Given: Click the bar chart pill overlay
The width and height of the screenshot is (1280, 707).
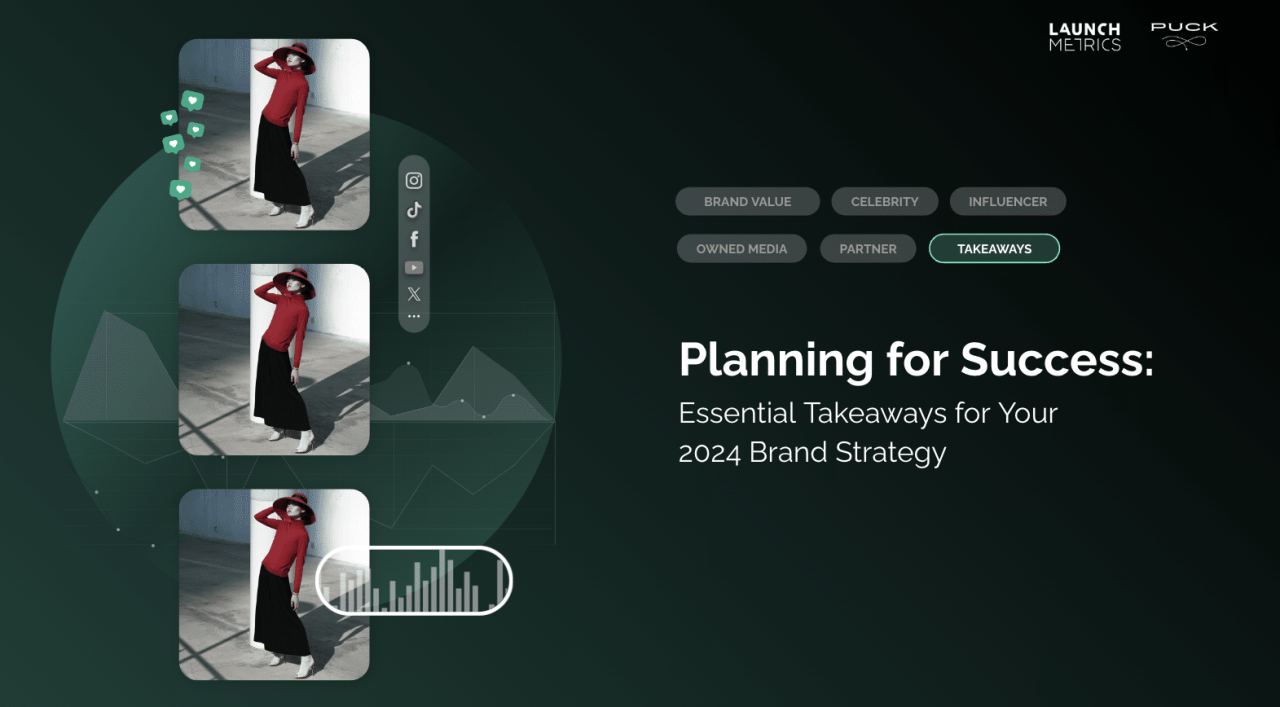Looking at the screenshot, I should (x=414, y=581).
